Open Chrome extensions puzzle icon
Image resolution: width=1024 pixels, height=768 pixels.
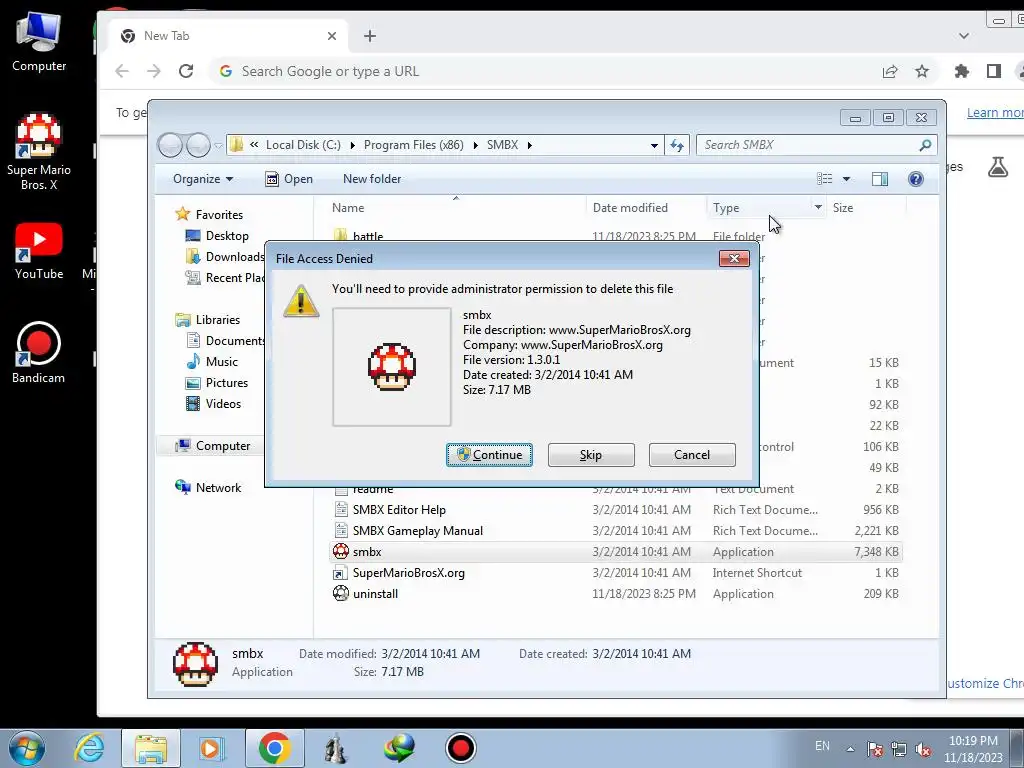(x=961, y=71)
